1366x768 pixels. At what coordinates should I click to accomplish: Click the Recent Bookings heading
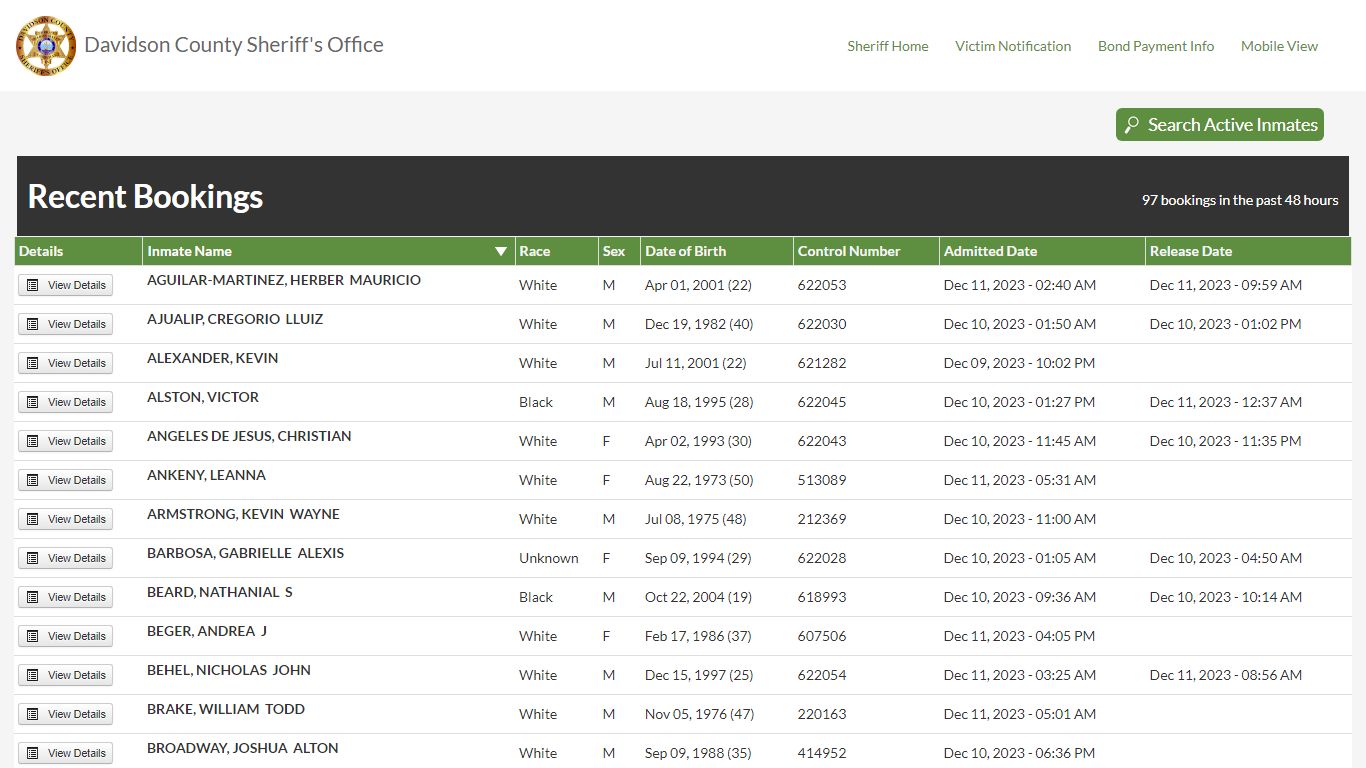point(145,196)
